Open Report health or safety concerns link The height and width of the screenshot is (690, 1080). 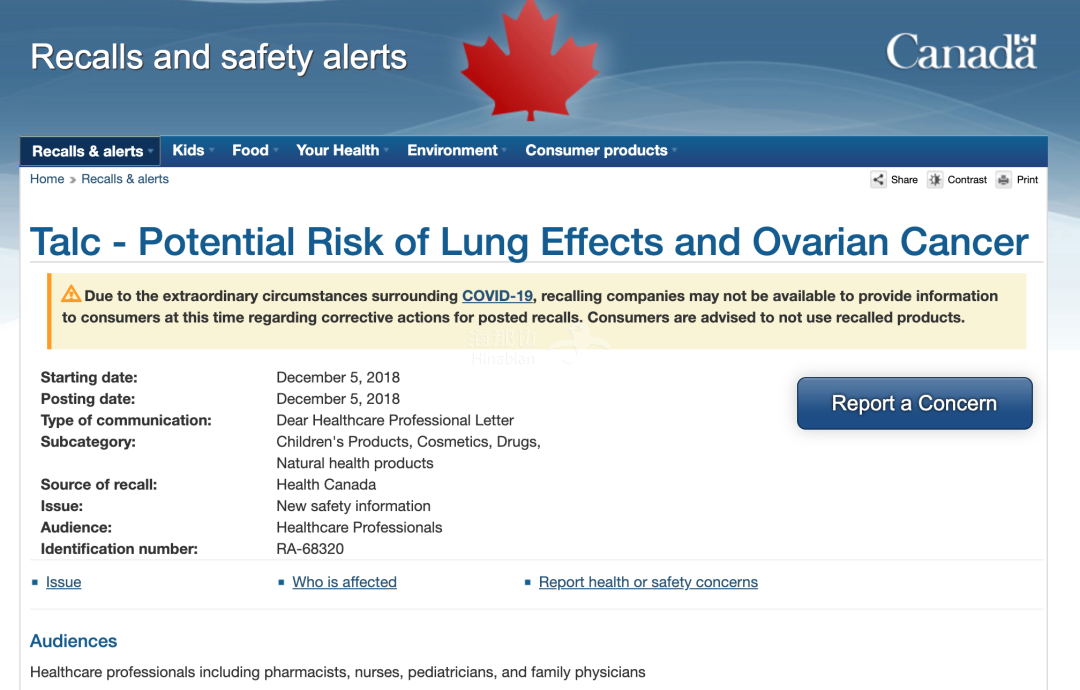pos(648,582)
